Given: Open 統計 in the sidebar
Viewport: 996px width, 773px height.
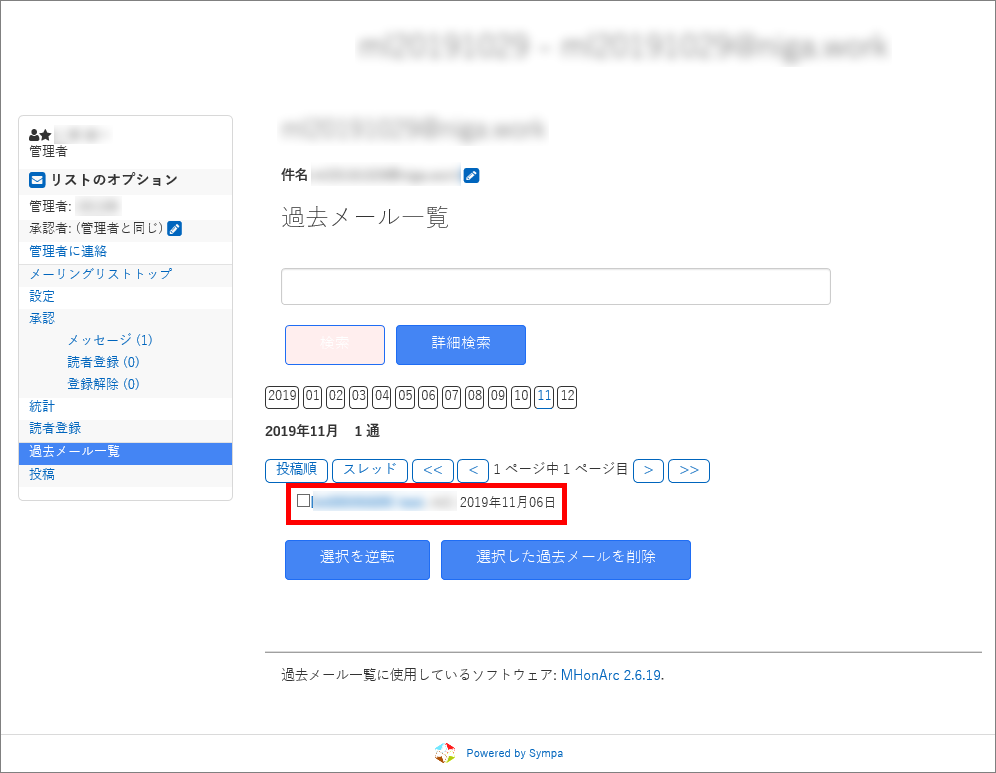Looking at the screenshot, I should (x=42, y=407).
